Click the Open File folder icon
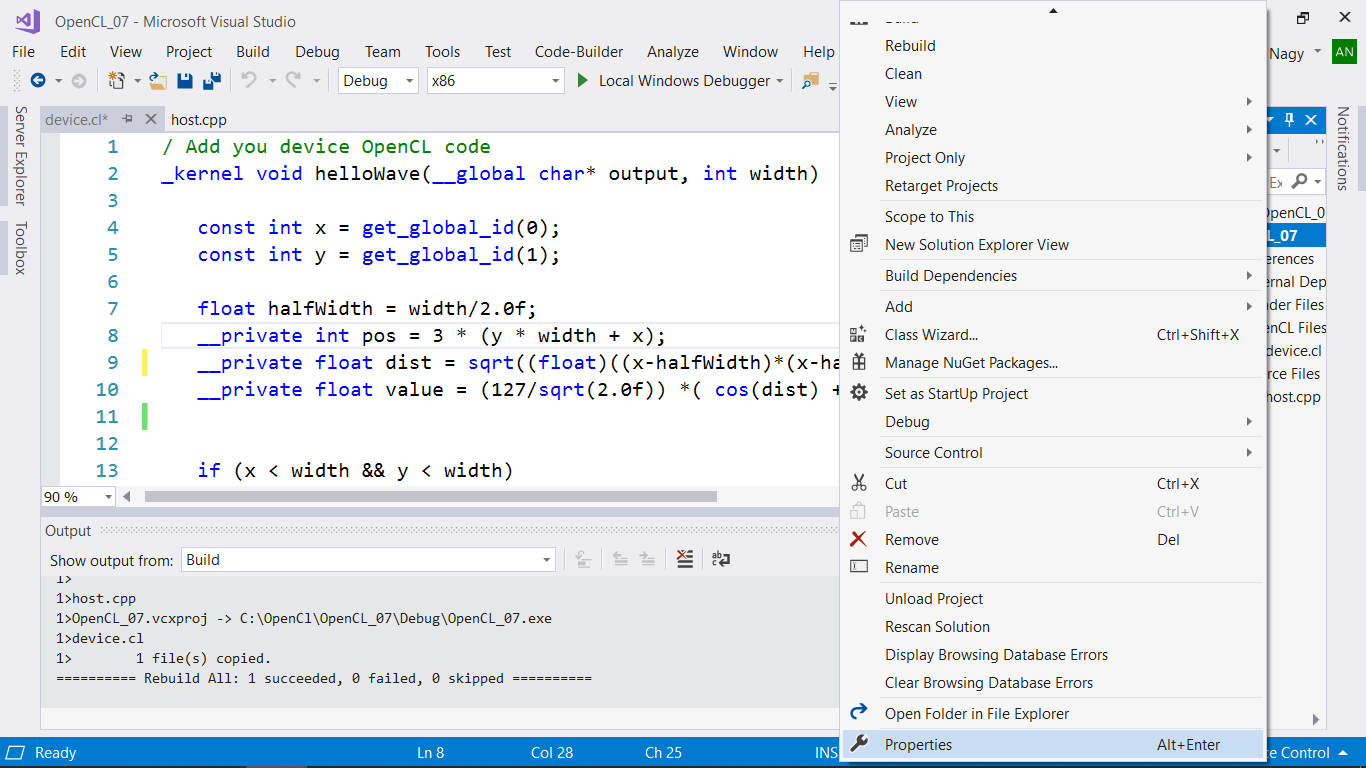Image resolution: width=1366 pixels, height=768 pixels. coord(158,81)
